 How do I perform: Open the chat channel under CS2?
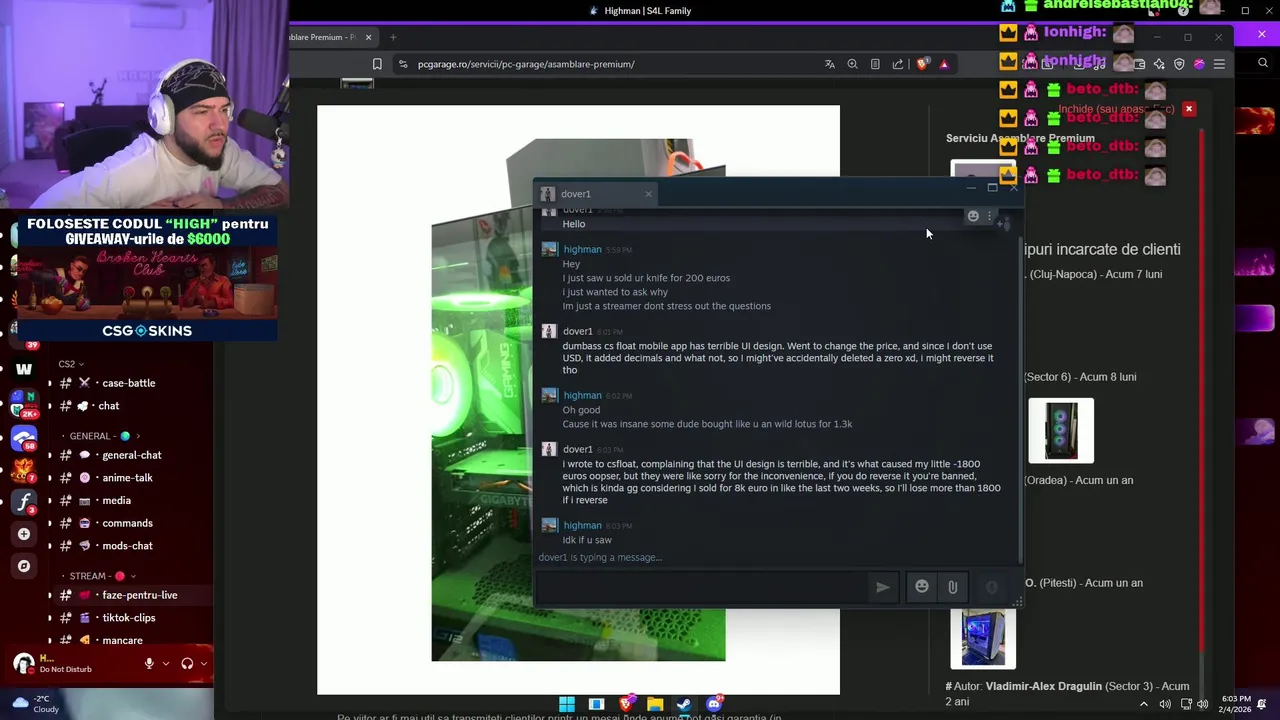(108, 406)
